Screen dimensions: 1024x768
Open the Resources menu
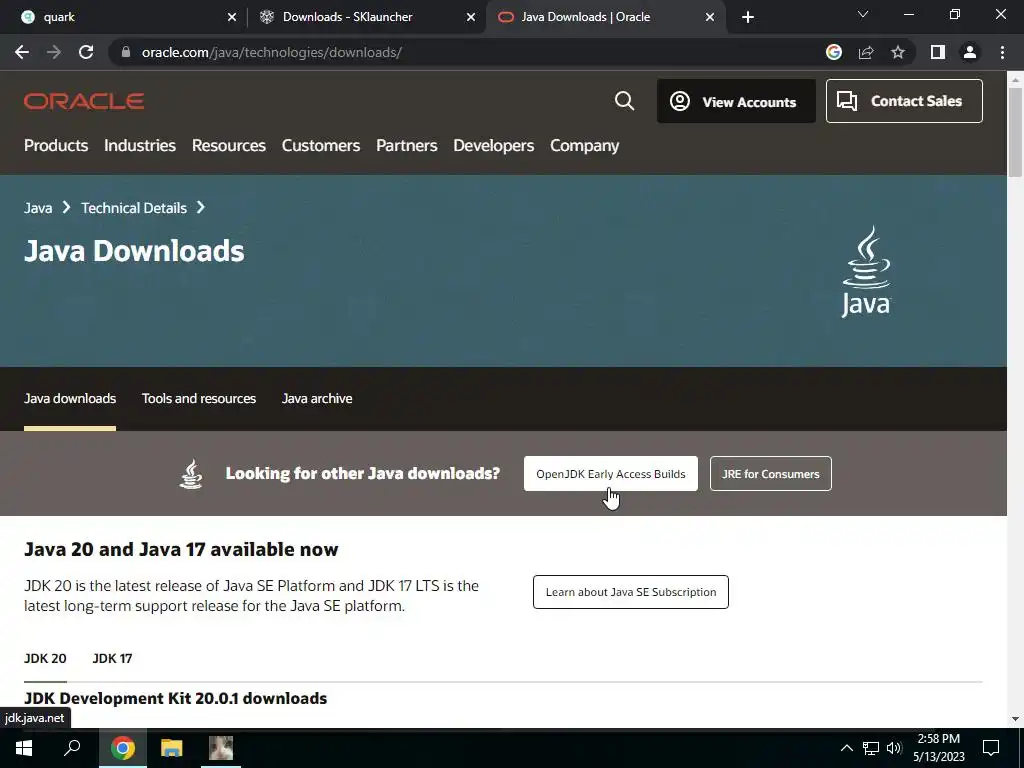pyautogui.click(x=229, y=146)
